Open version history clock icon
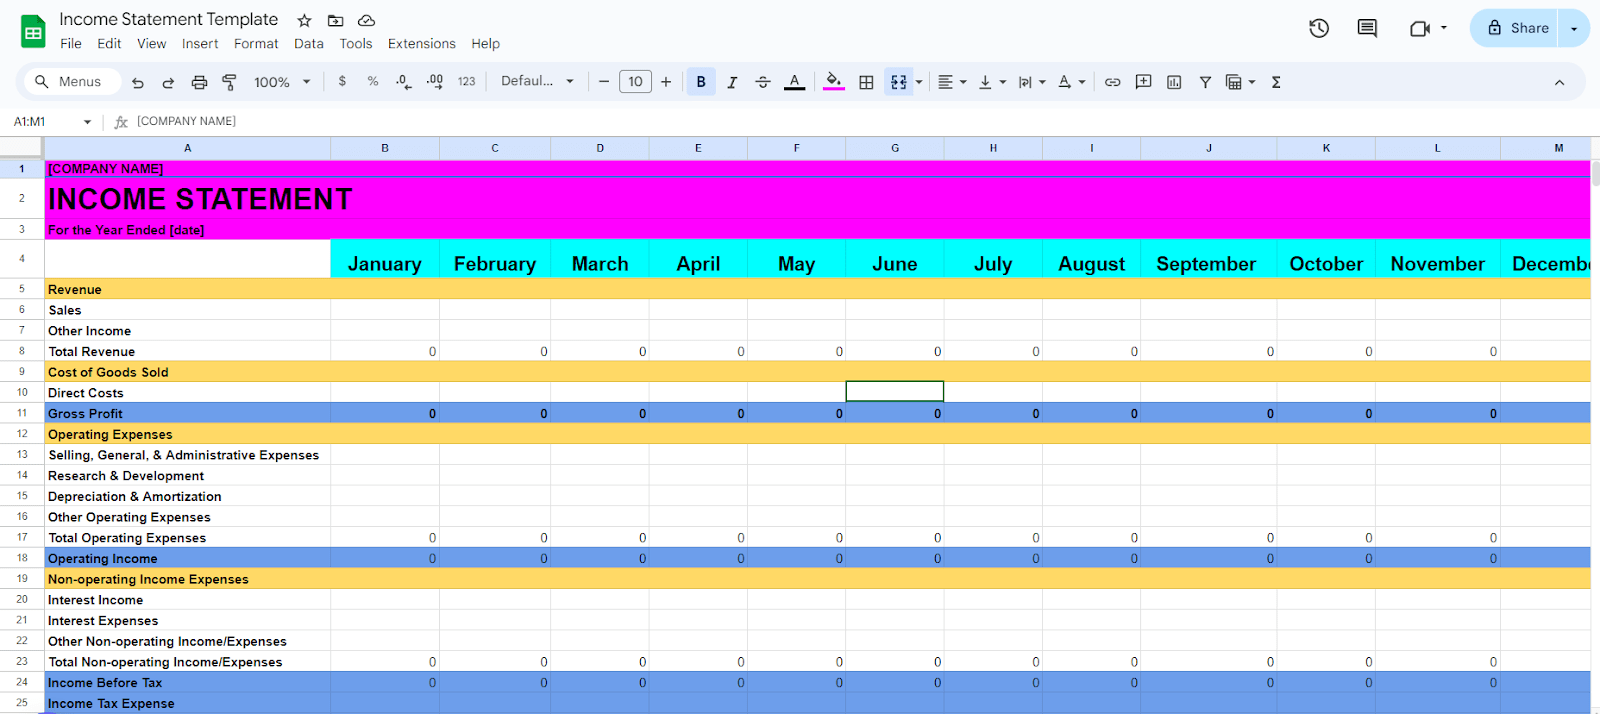 click(1319, 28)
